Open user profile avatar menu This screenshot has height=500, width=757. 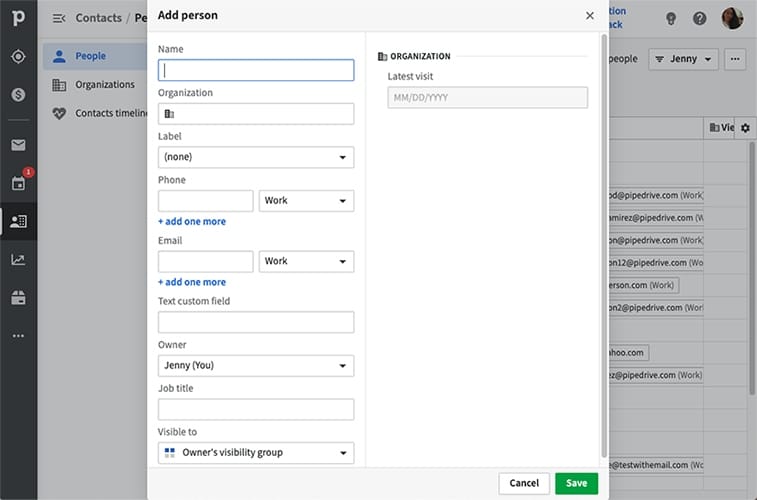tap(732, 18)
